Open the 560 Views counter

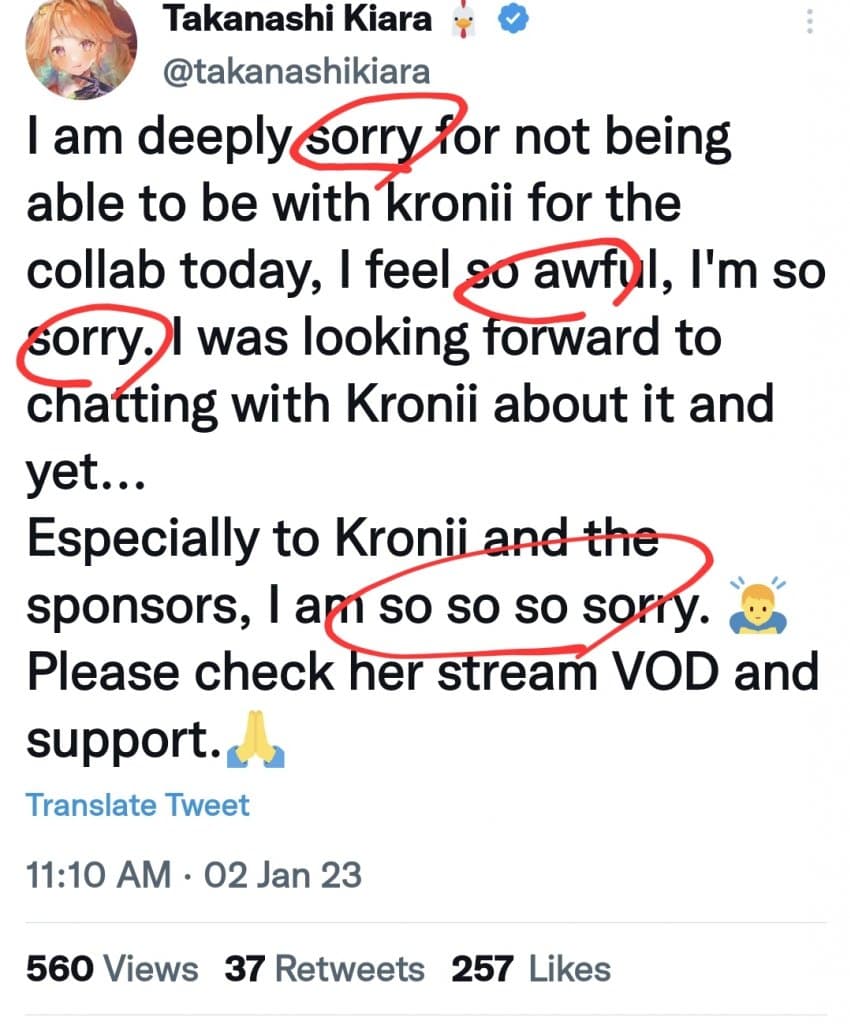point(112,968)
